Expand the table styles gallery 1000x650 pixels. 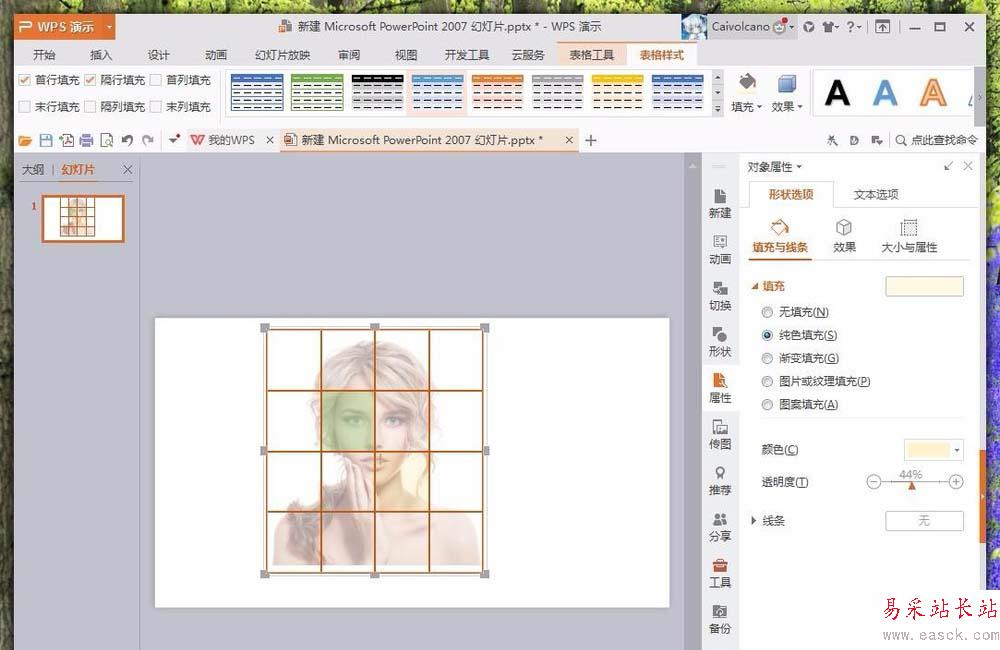(717, 109)
